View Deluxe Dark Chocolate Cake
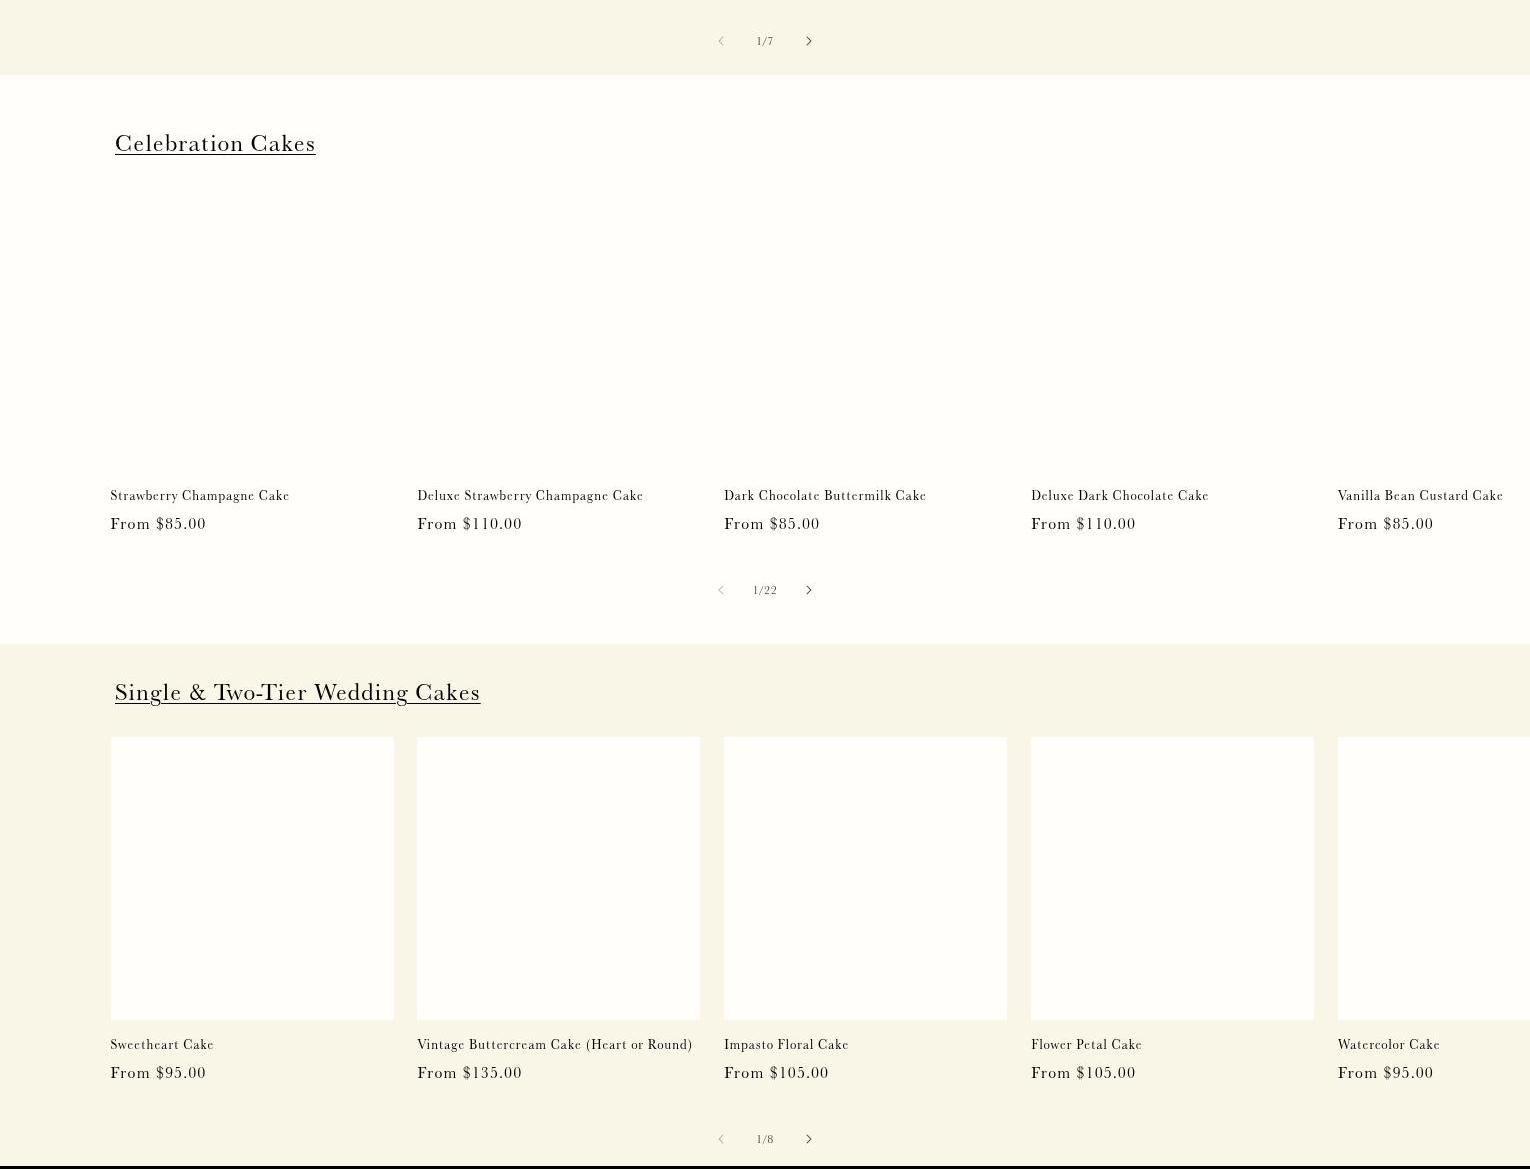Image resolution: width=1530 pixels, height=1169 pixels. click(1119, 495)
